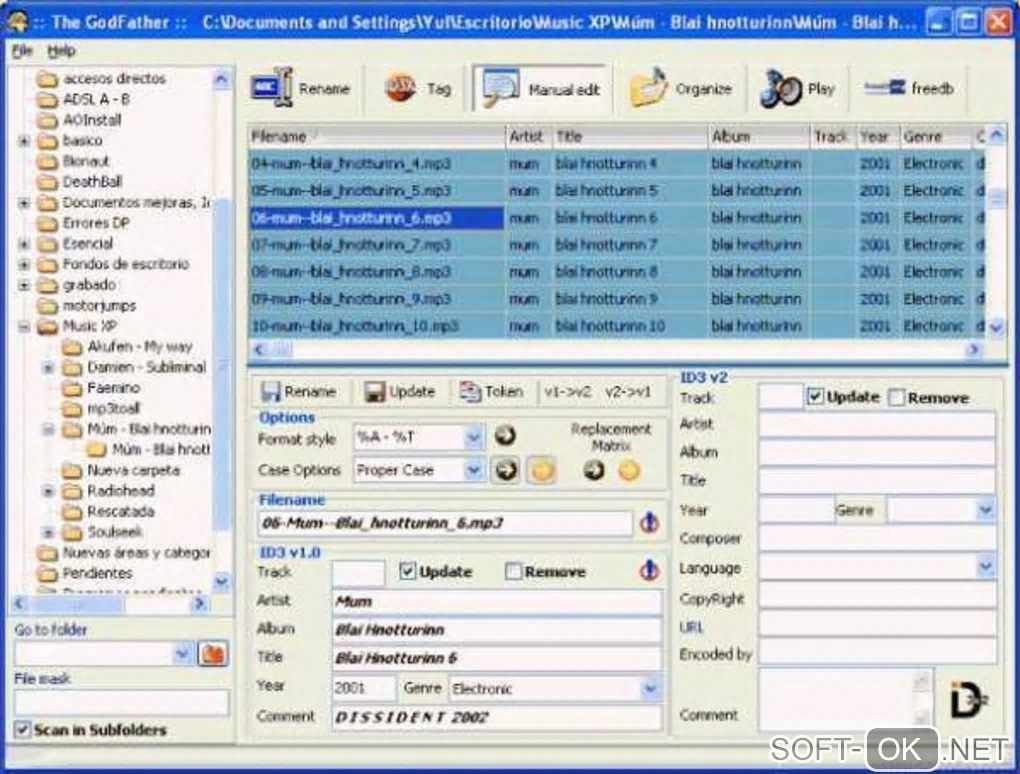This screenshot has height=774, width=1020.
Task: Click the v2->v1 copy button
Action: click(627, 392)
